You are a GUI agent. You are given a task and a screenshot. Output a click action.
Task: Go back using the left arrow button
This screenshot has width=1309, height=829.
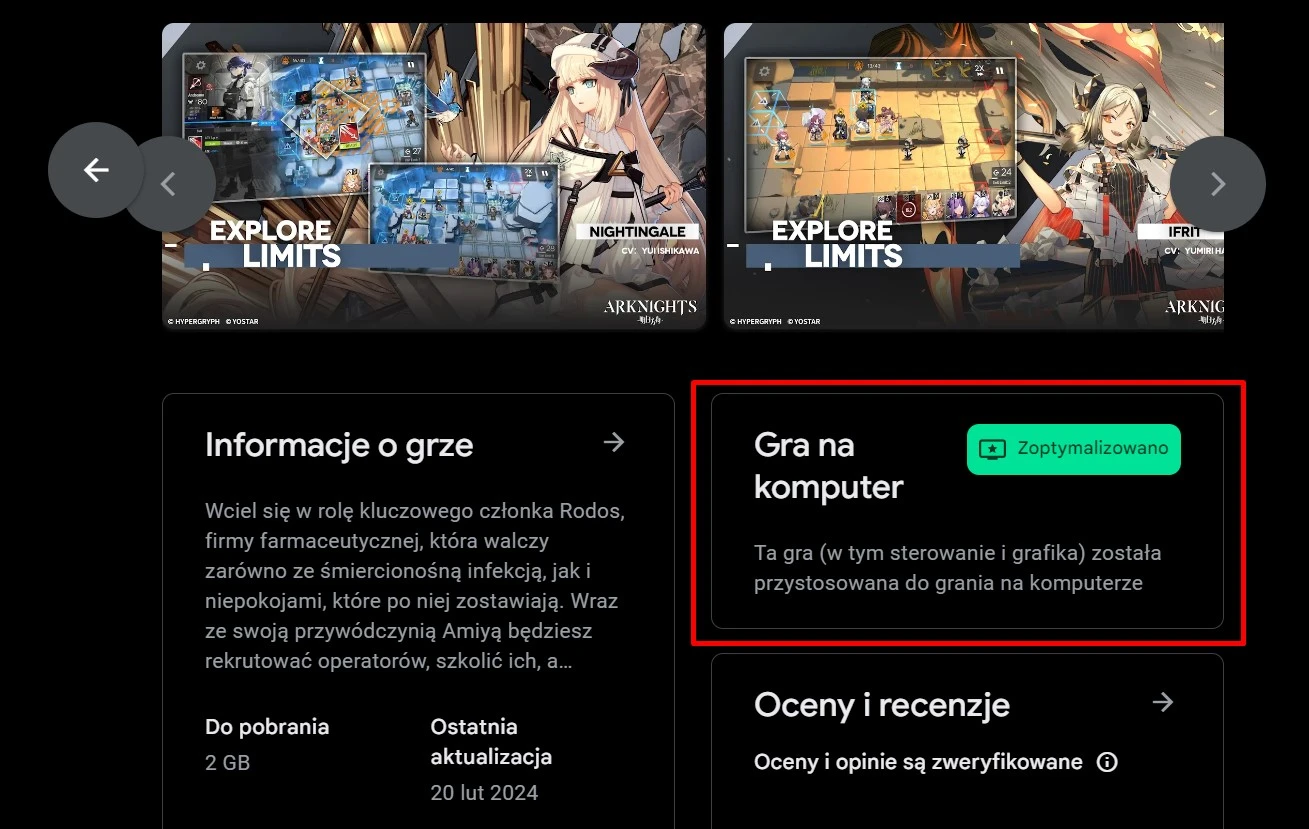point(96,170)
